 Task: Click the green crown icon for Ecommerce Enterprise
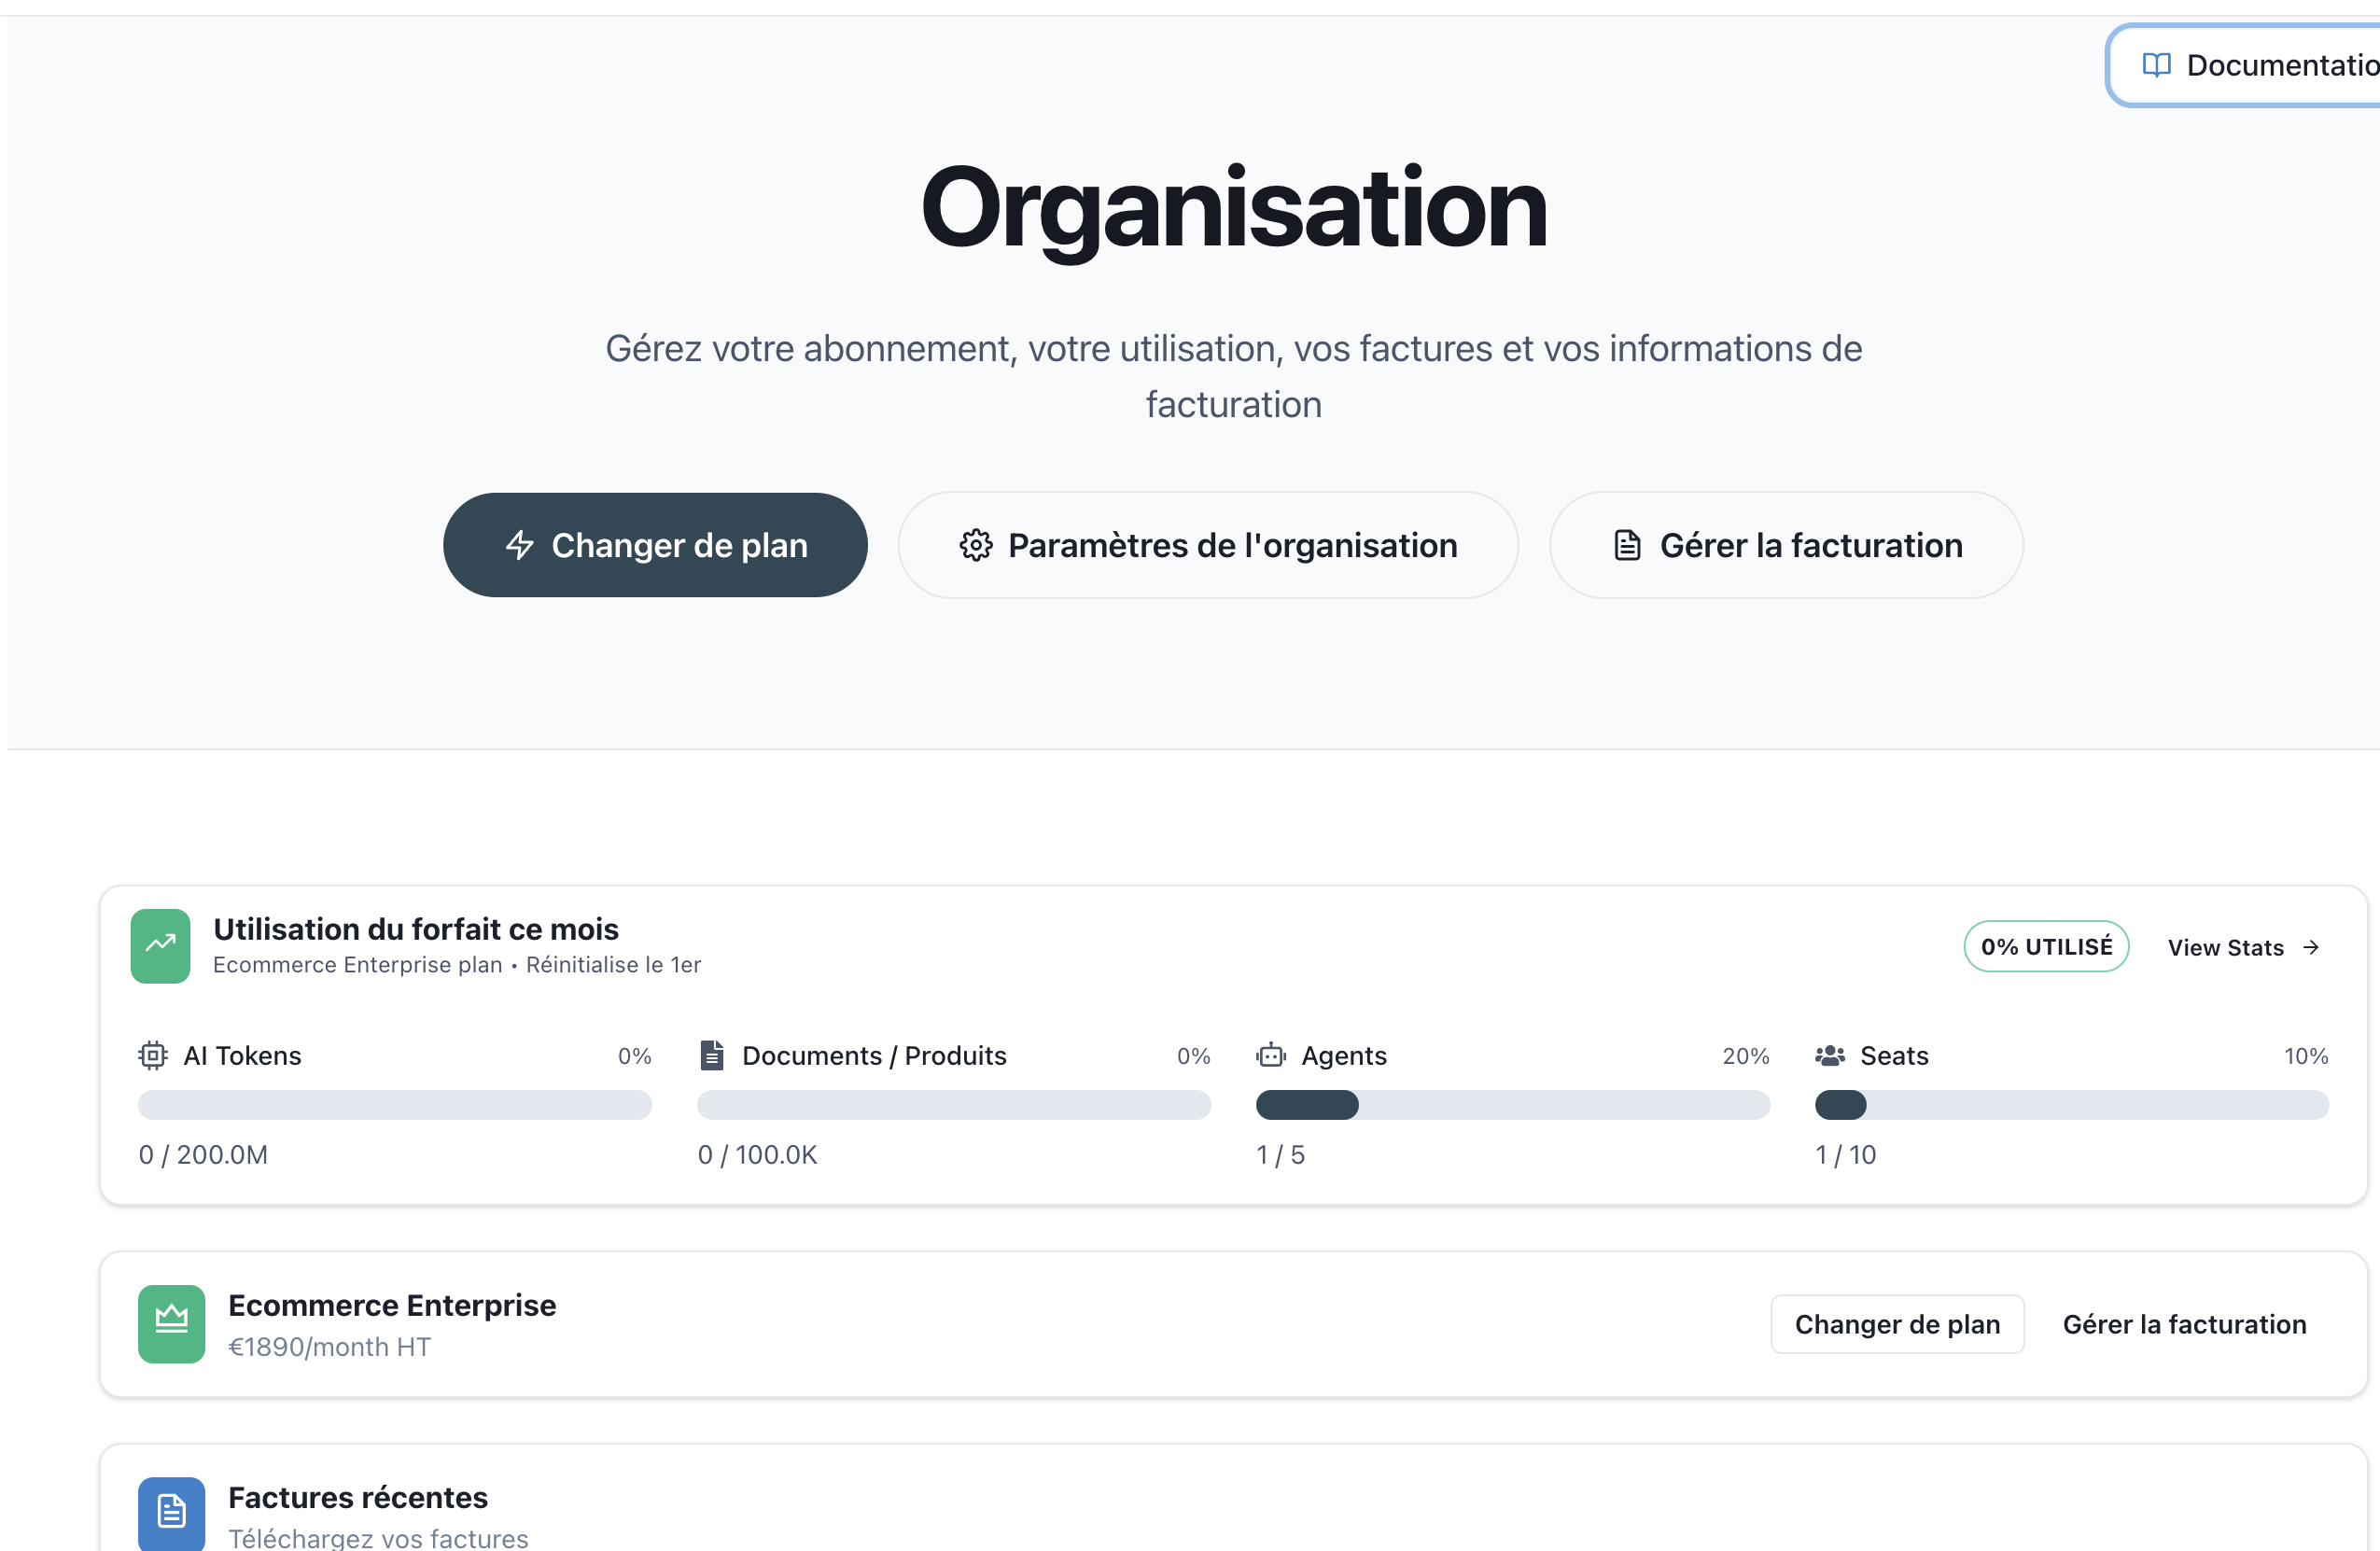(x=171, y=1324)
